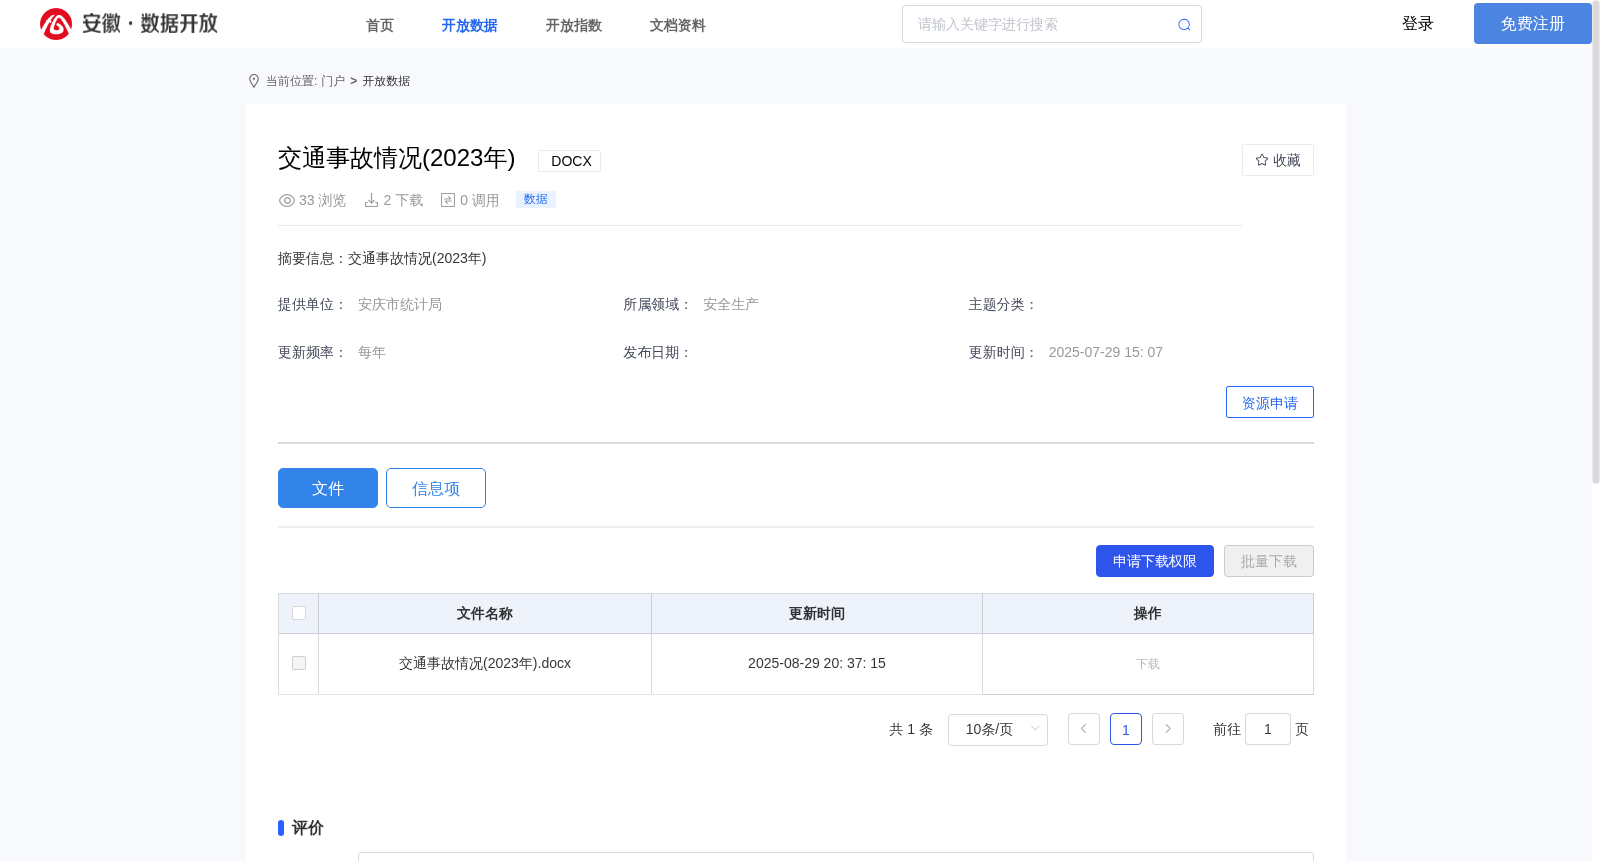Open 文档资料 in the navigation menu
The image size is (1600, 861).
pos(678,25)
